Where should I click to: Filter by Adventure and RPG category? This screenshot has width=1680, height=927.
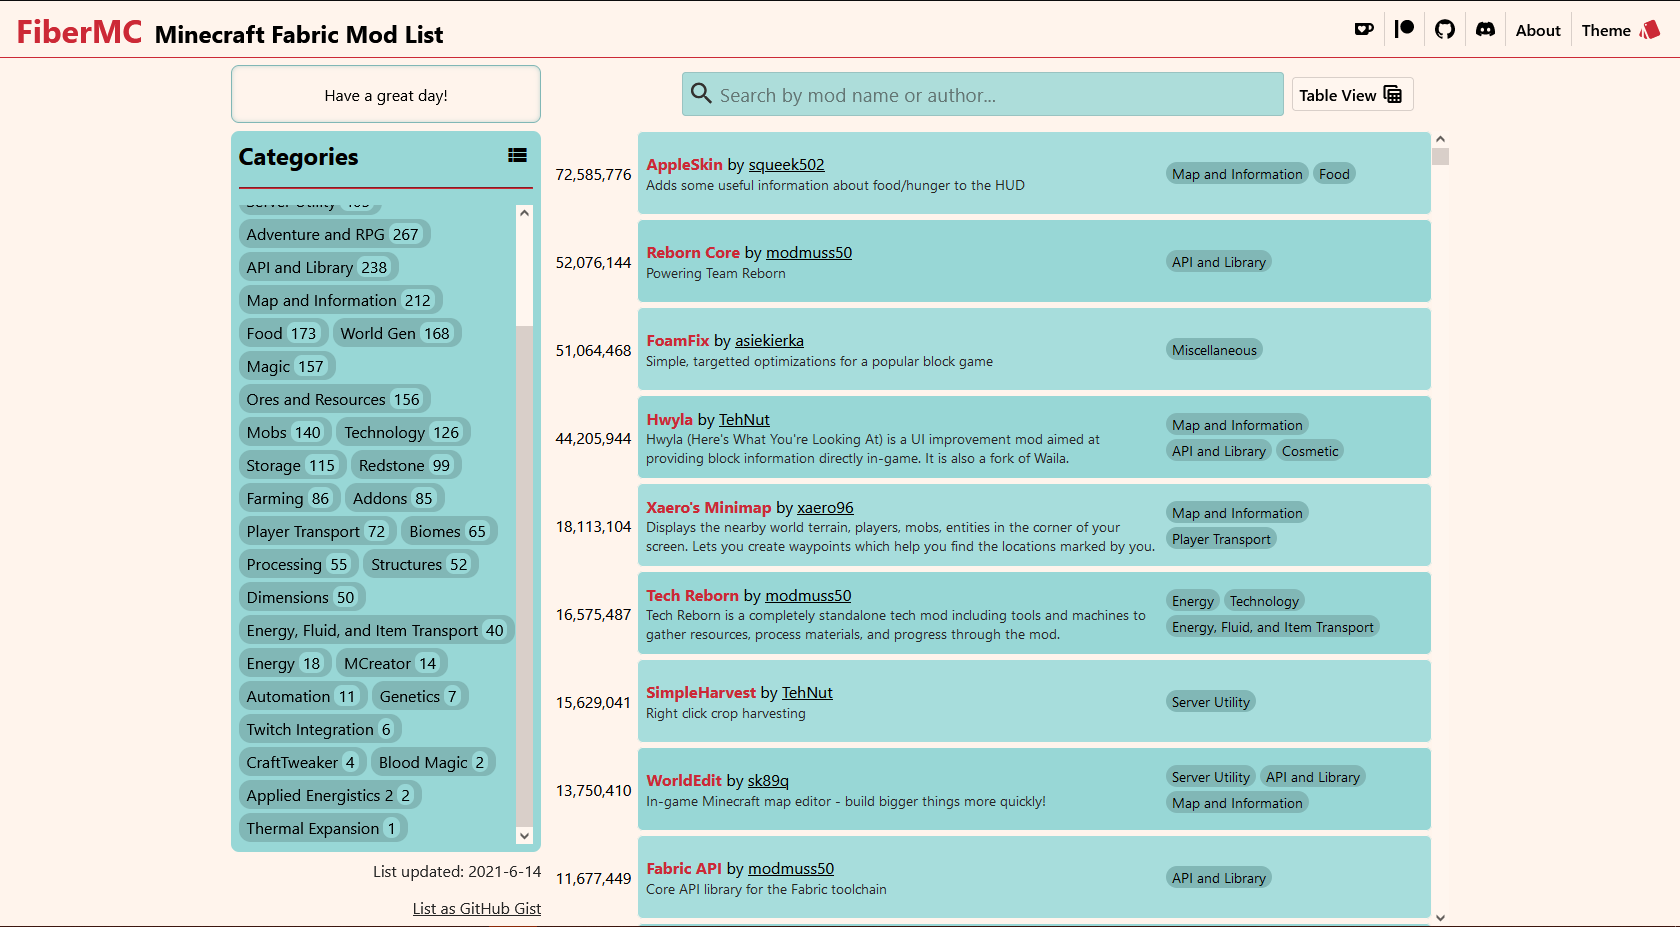click(x=333, y=234)
